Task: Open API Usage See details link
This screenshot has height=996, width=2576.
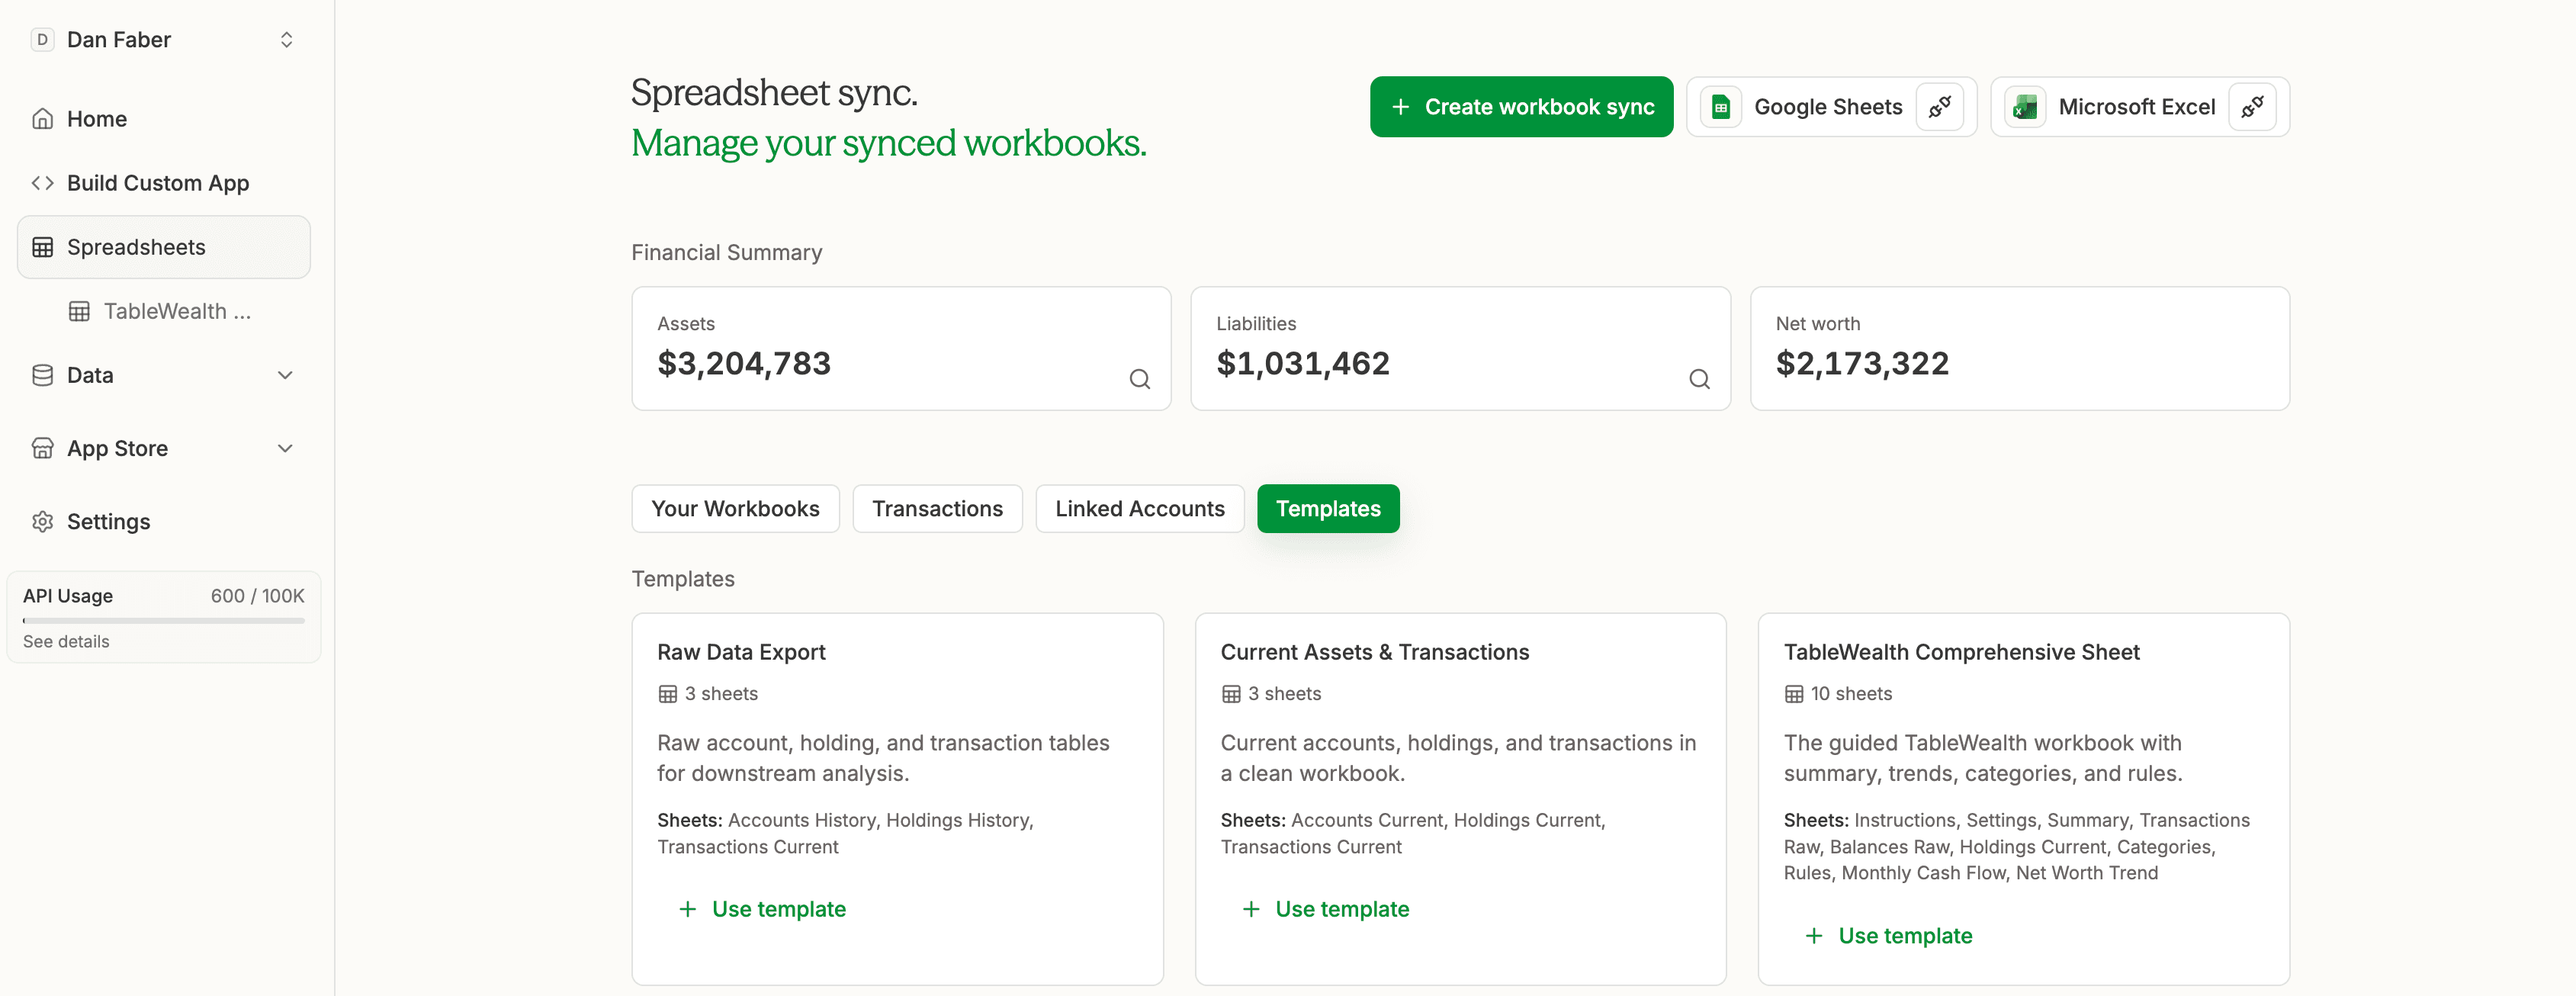Action: click(66, 642)
